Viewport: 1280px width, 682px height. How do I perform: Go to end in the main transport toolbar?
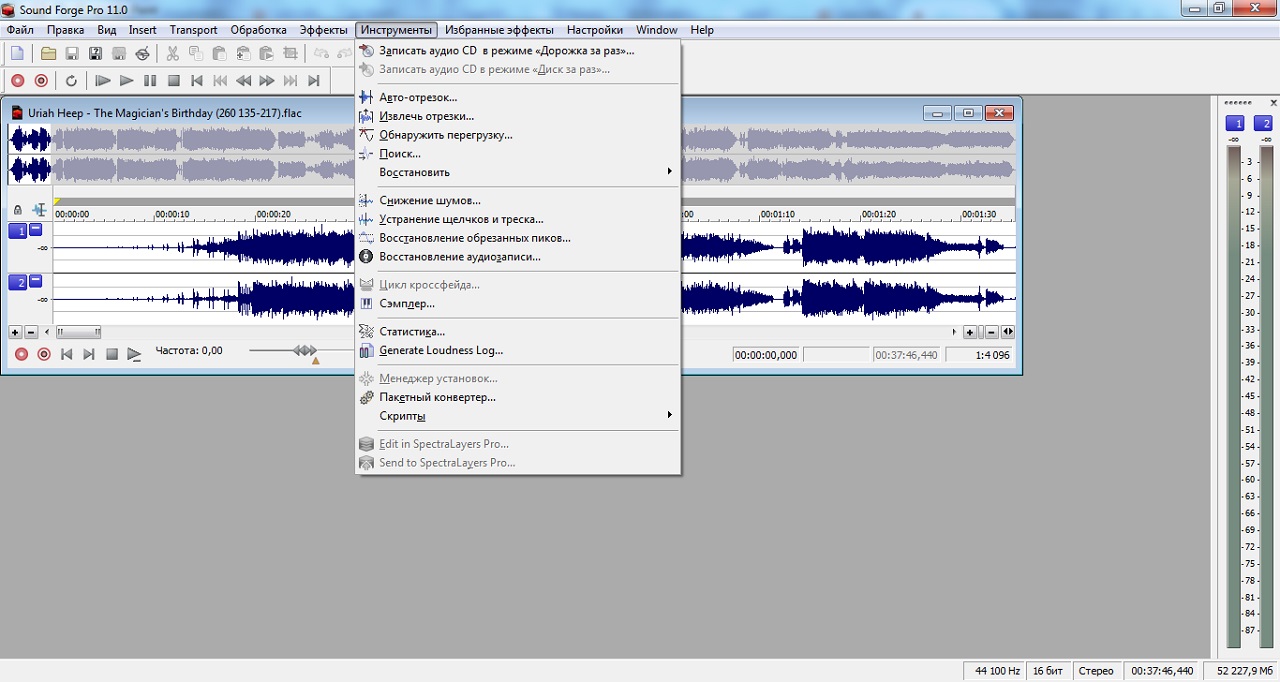[314, 81]
